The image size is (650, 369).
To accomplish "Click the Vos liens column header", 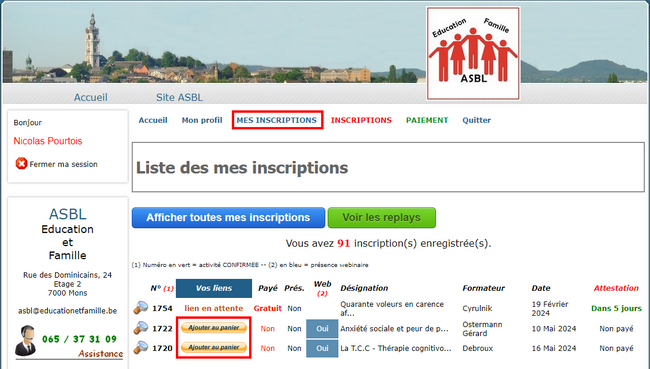I will (x=214, y=288).
